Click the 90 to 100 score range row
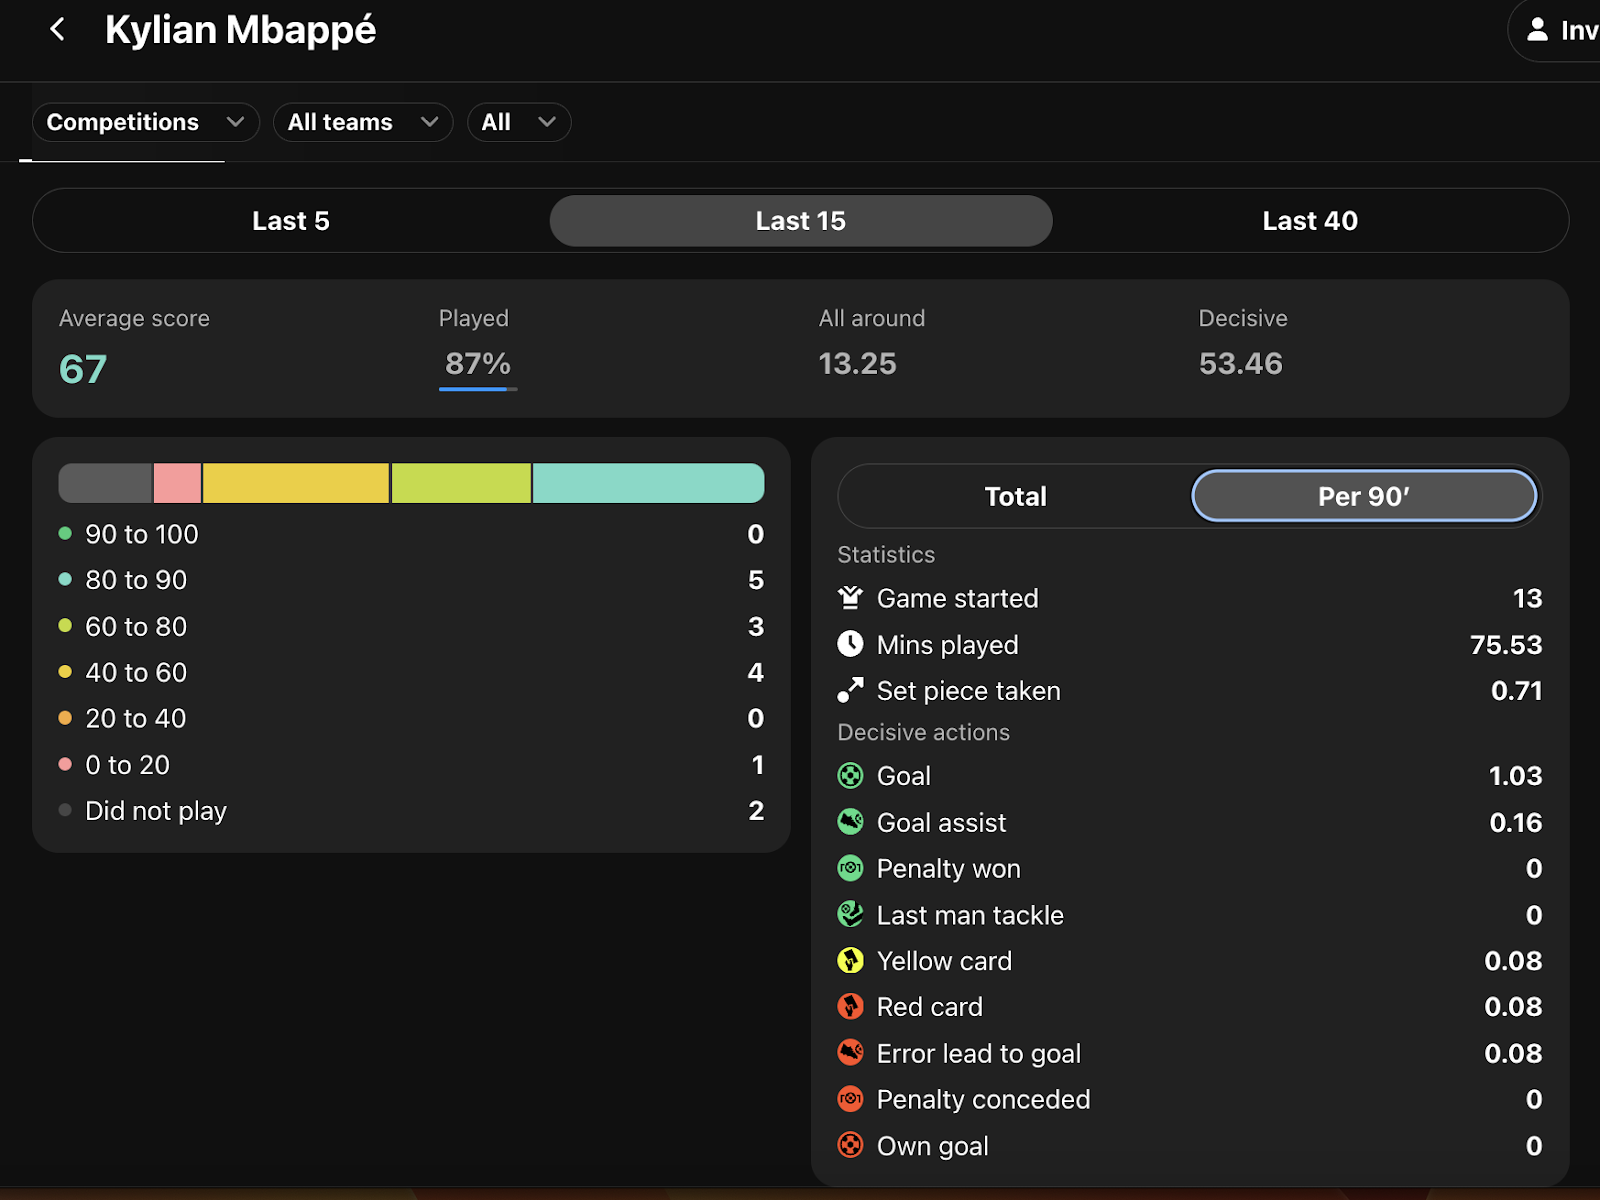 click(411, 534)
